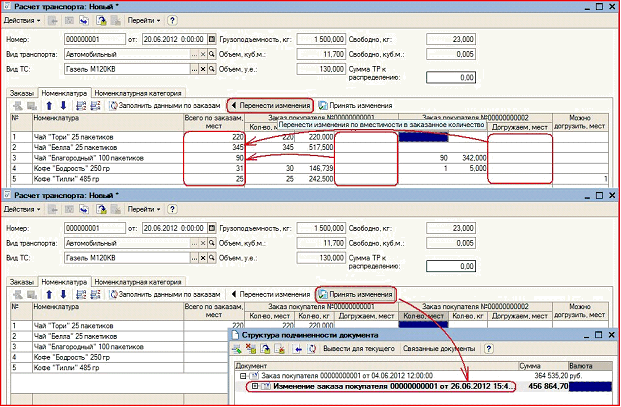Click Связанные документы
The width and height of the screenshot is (621, 407).
pos(439,349)
